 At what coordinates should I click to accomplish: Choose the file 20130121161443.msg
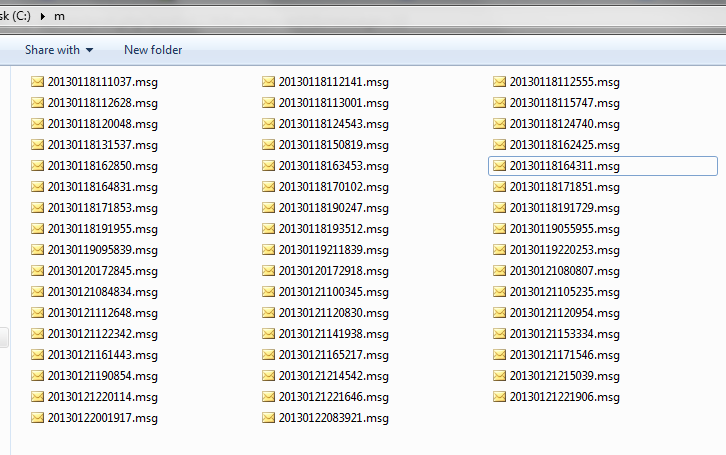[x=103, y=355]
